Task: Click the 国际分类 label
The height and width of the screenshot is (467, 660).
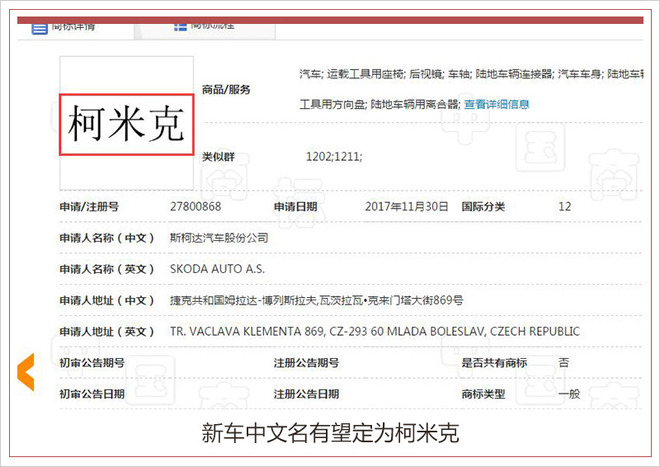Action: pos(483,207)
